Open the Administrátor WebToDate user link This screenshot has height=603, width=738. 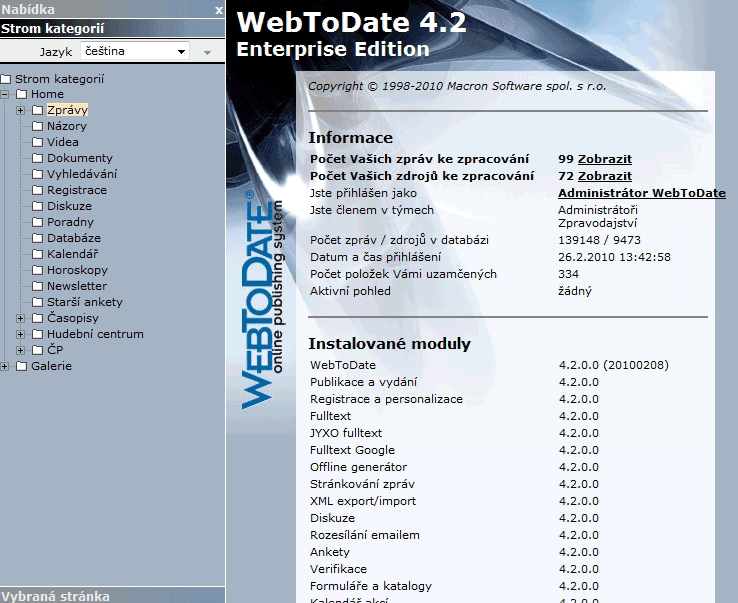coord(641,193)
